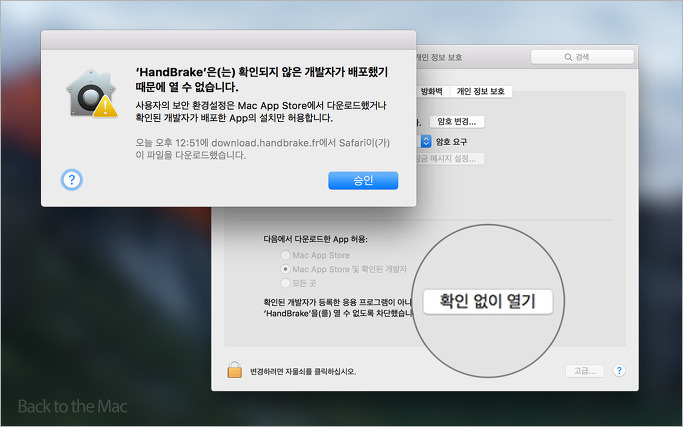
Task: Click the 승인 button in HandBrake alert
Action: (x=363, y=180)
